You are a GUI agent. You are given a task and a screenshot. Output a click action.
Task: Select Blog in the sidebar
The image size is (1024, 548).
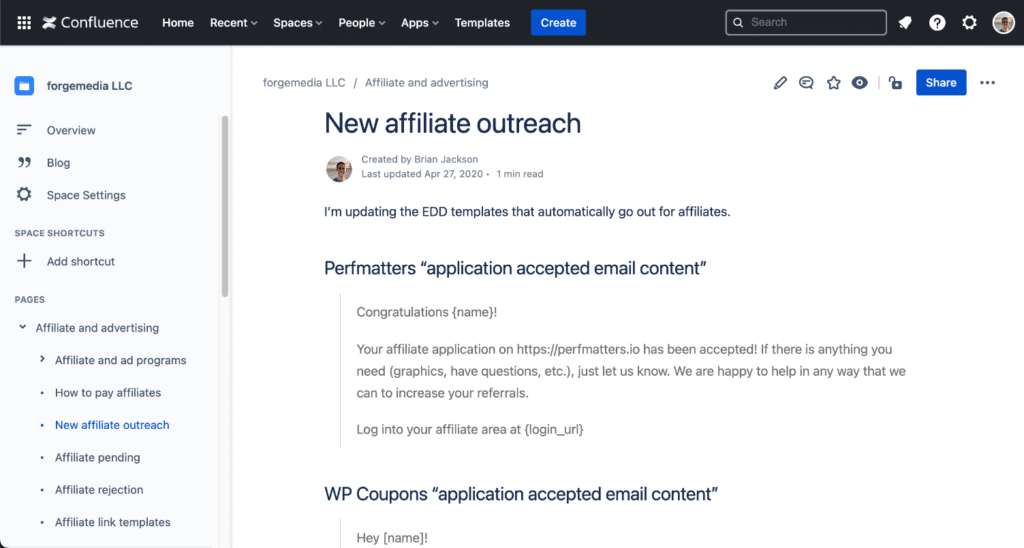[x=58, y=163]
